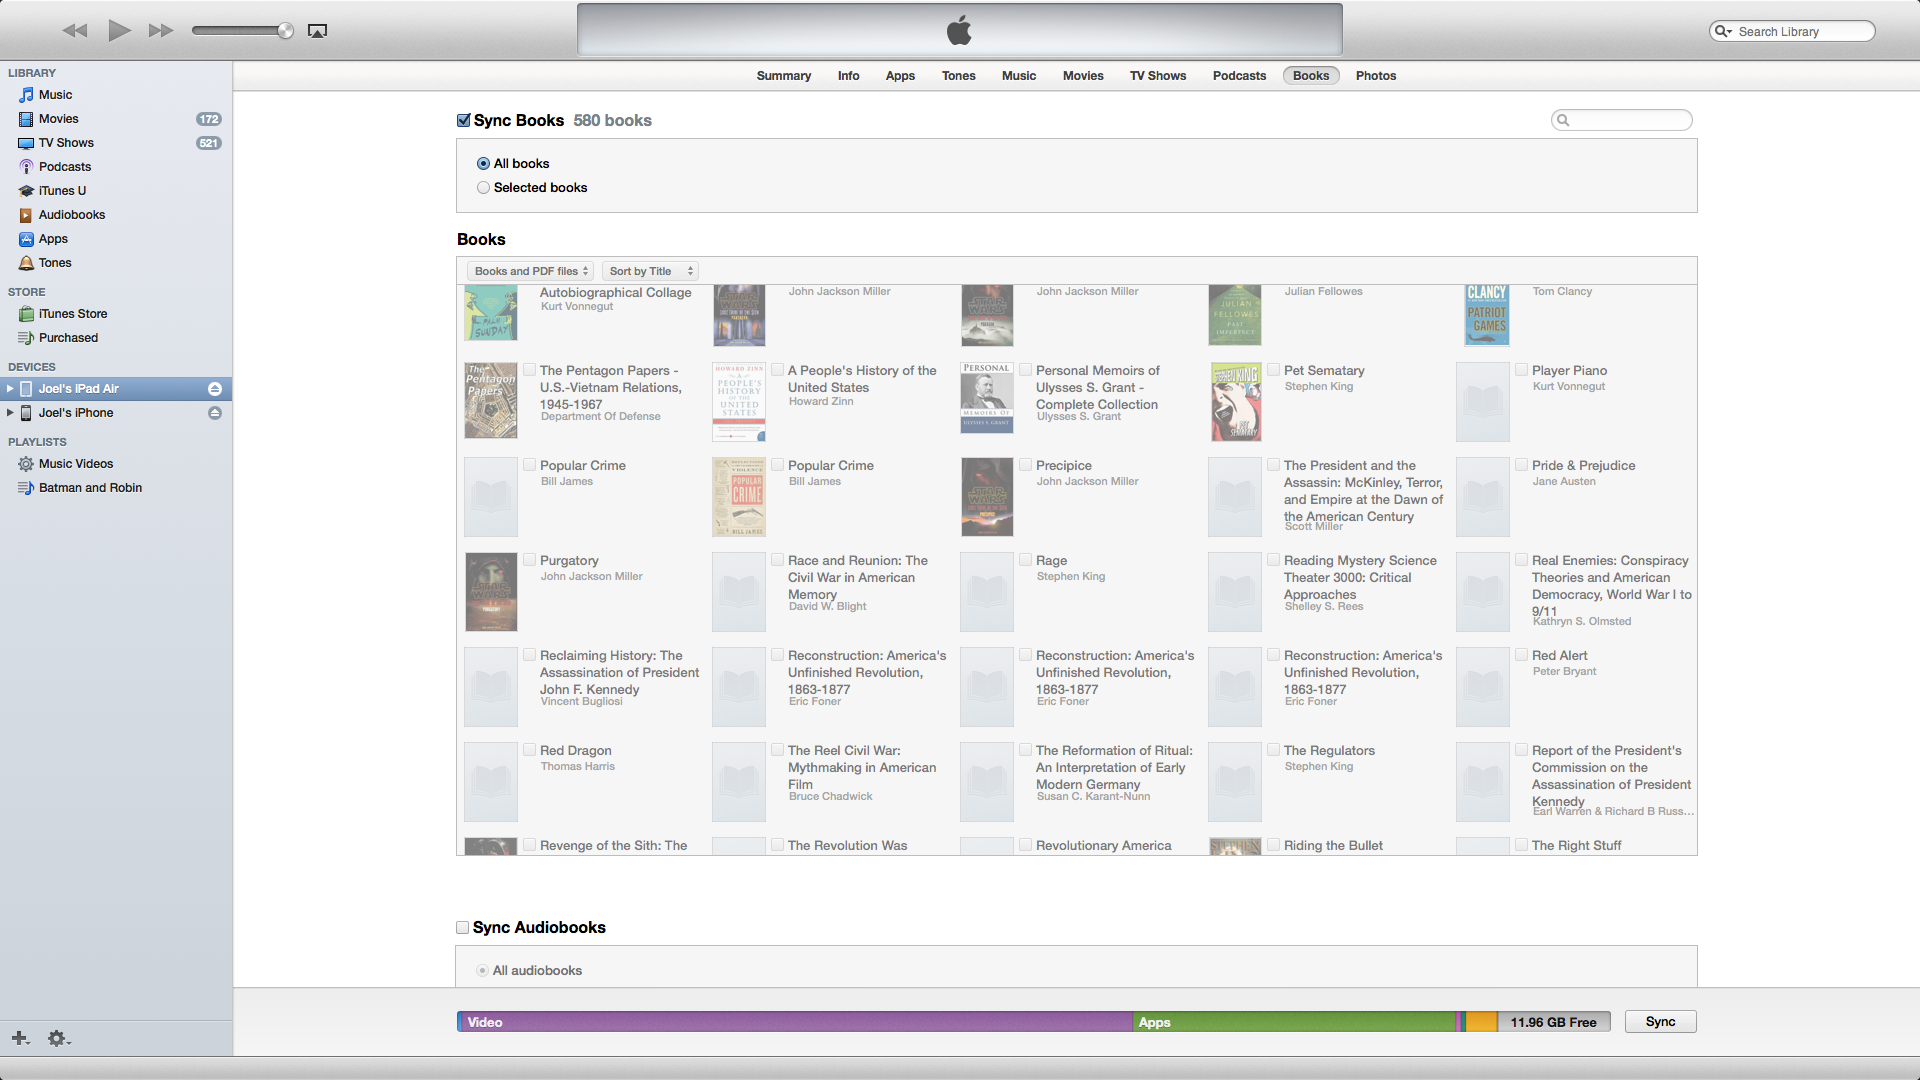This screenshot has height=1080, width=1920.
Task: Switch to the TV Shows tab
Action: (x=1158, y=76)
